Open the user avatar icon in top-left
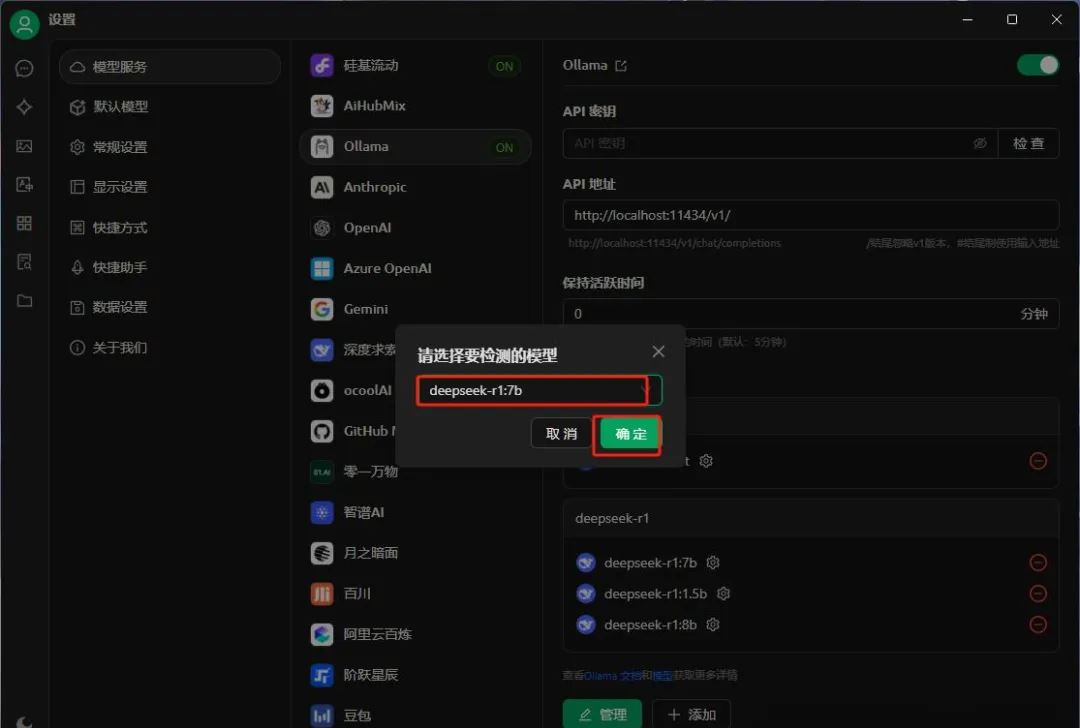This screenshot has height=728, width=1080. pos(24,24)
